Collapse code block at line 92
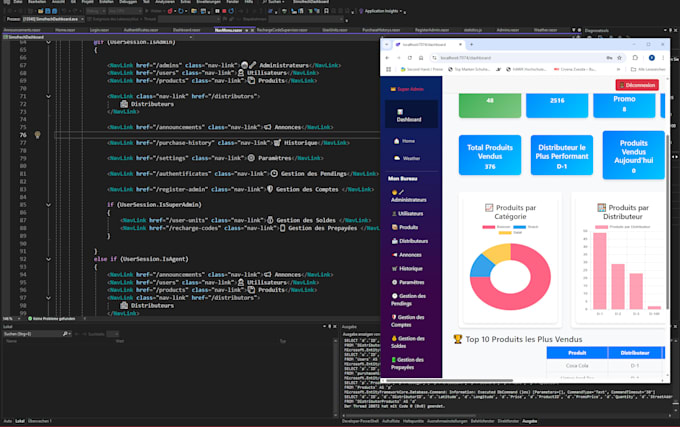The image size is (680, 427). [49, 259]
